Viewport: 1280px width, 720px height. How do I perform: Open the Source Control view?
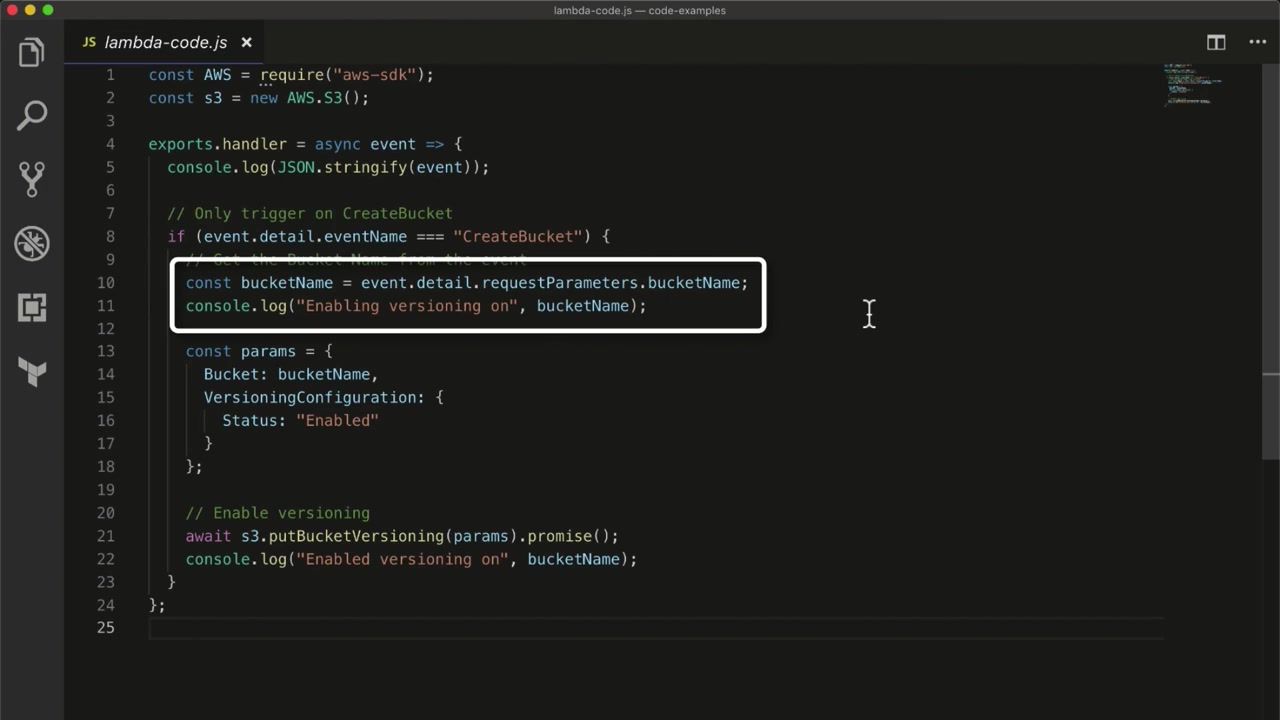click(32, 179)
